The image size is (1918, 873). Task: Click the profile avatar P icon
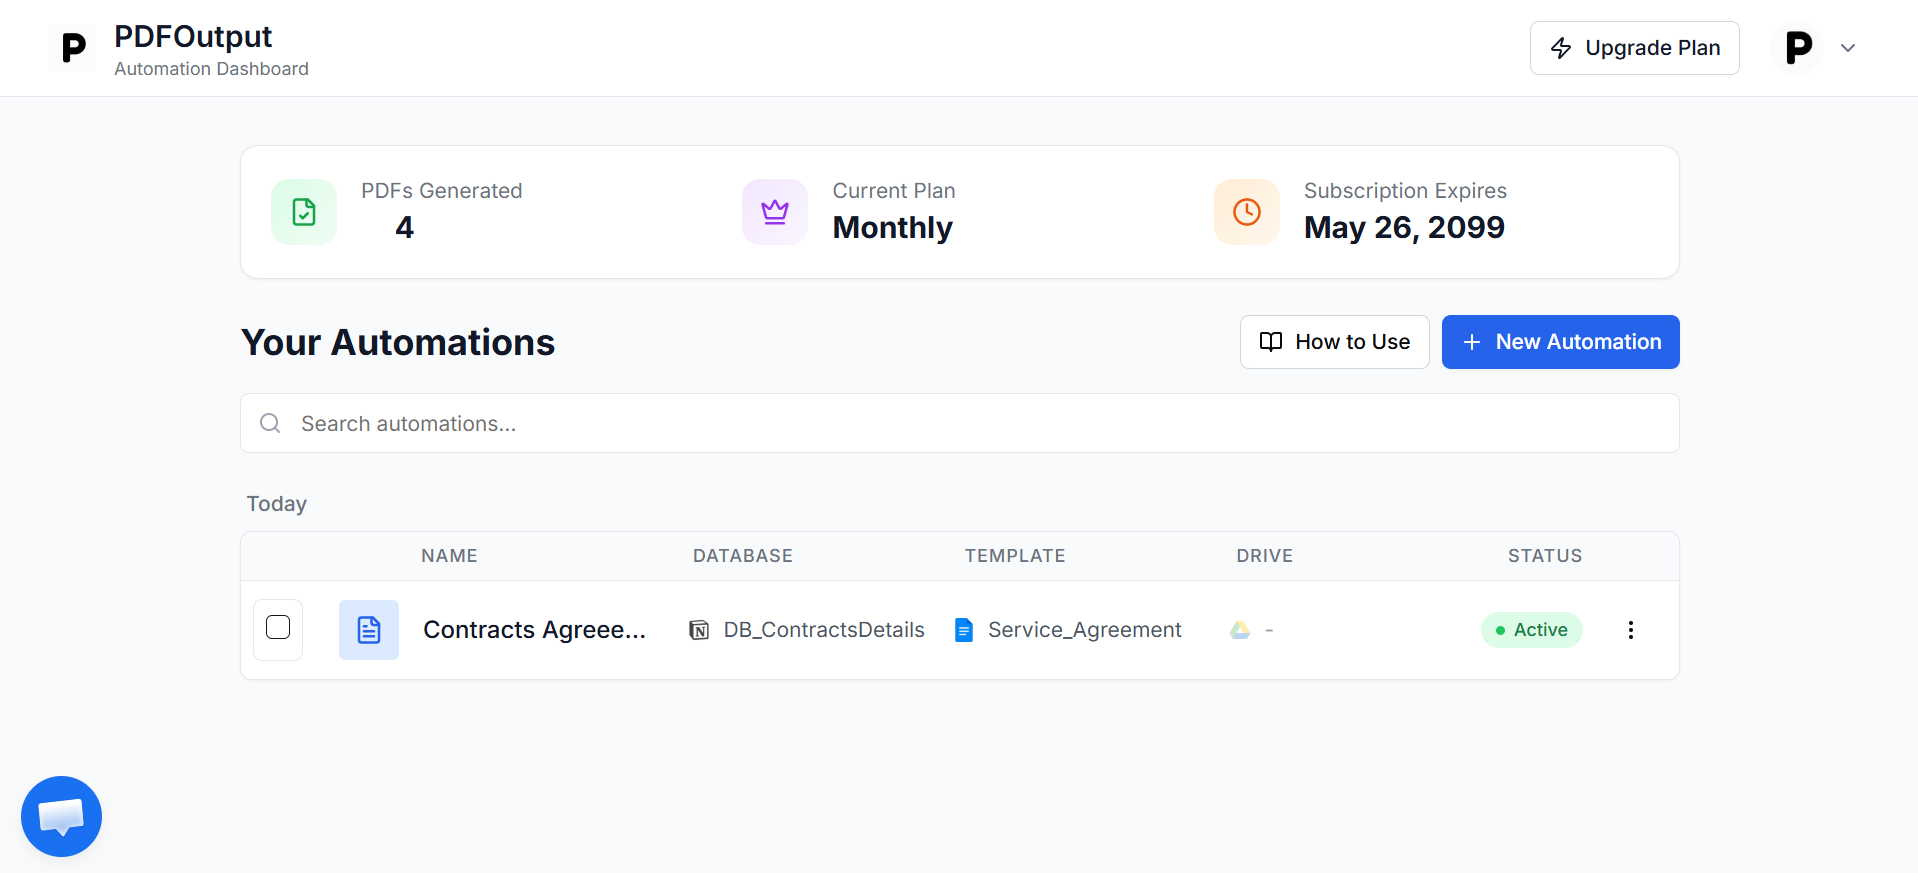coord(1798,48)
